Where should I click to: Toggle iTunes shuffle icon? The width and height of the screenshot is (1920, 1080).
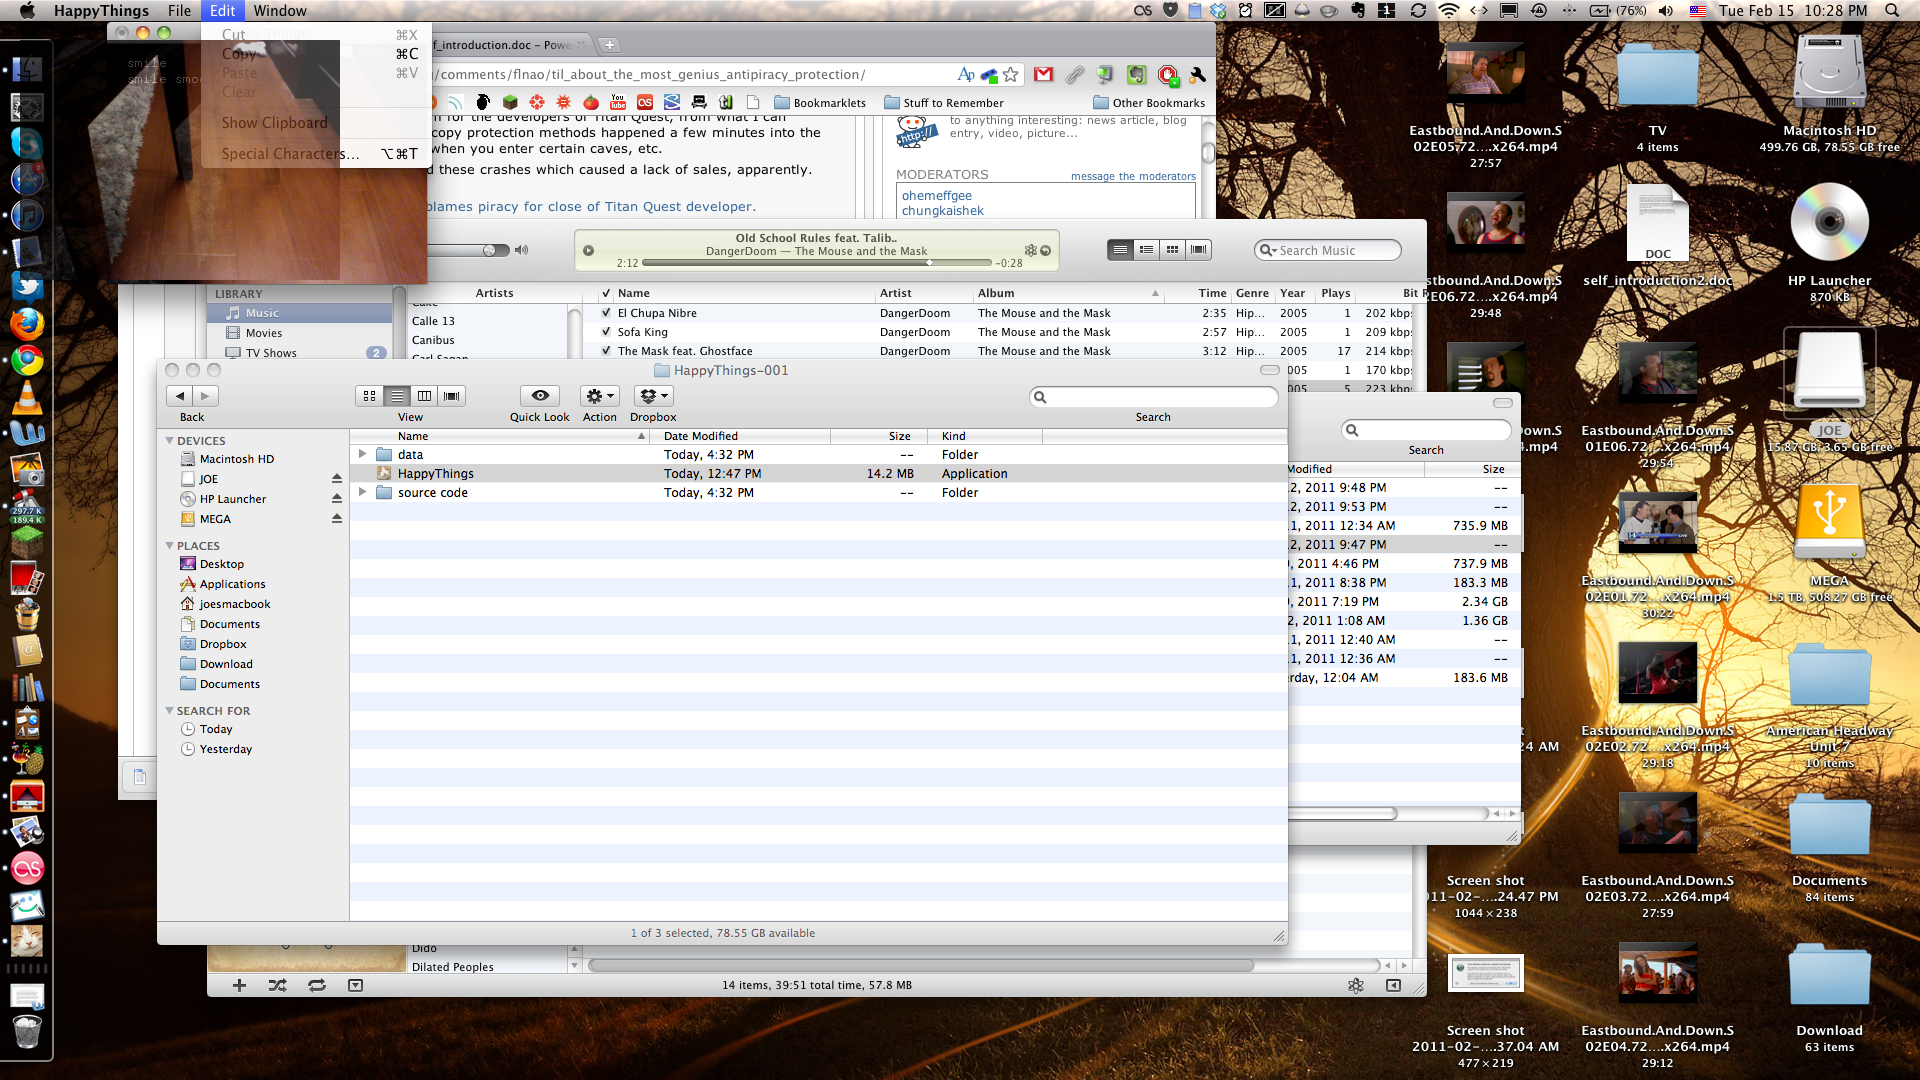278,985
